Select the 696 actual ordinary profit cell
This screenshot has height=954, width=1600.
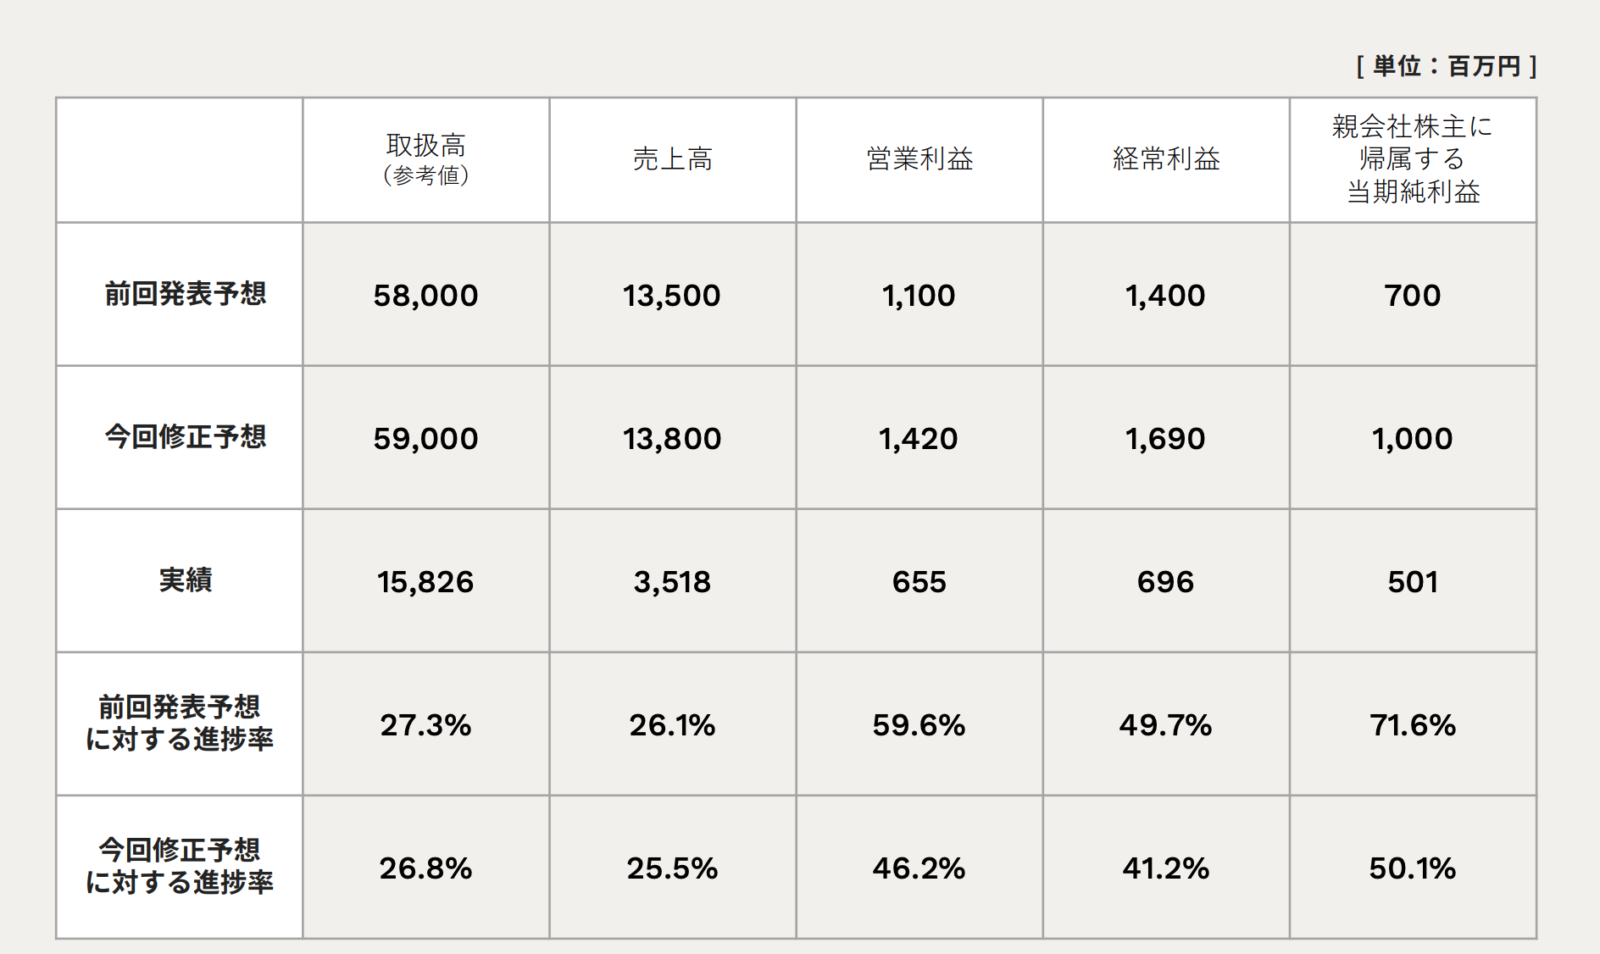[1166, 582]
